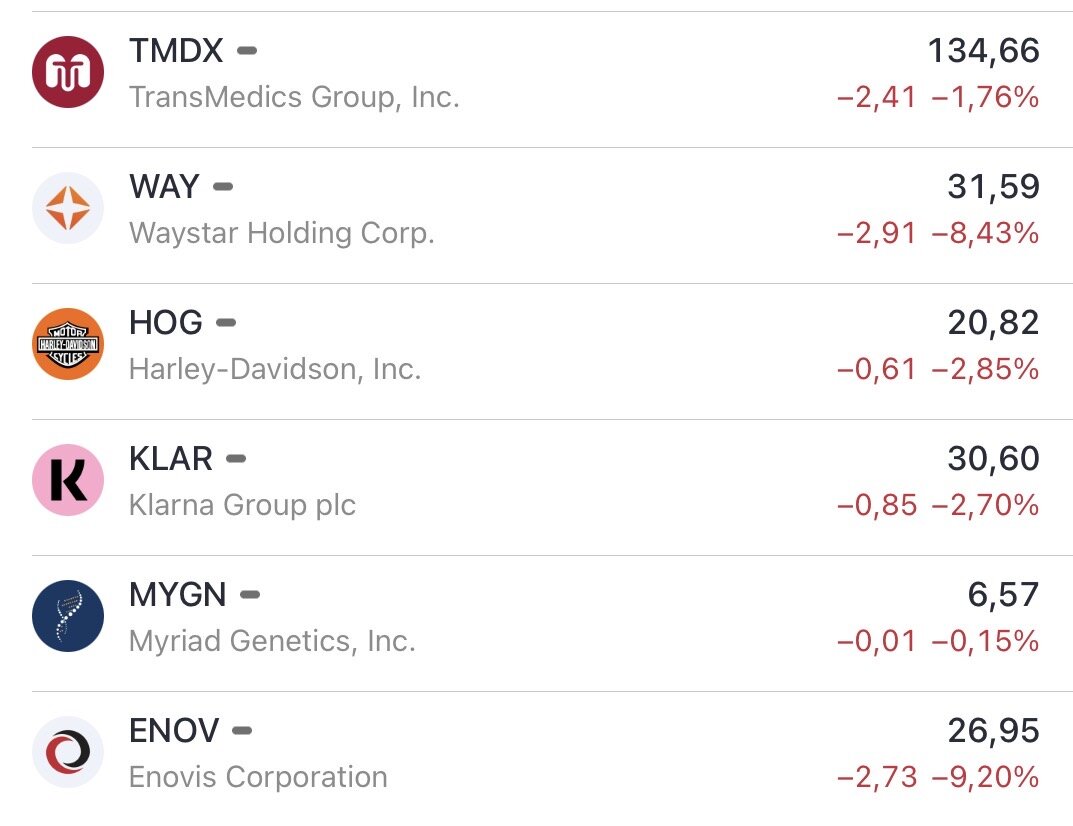
Task: Open the Harley-Davidson logo icon
Action: coord(68,344)
